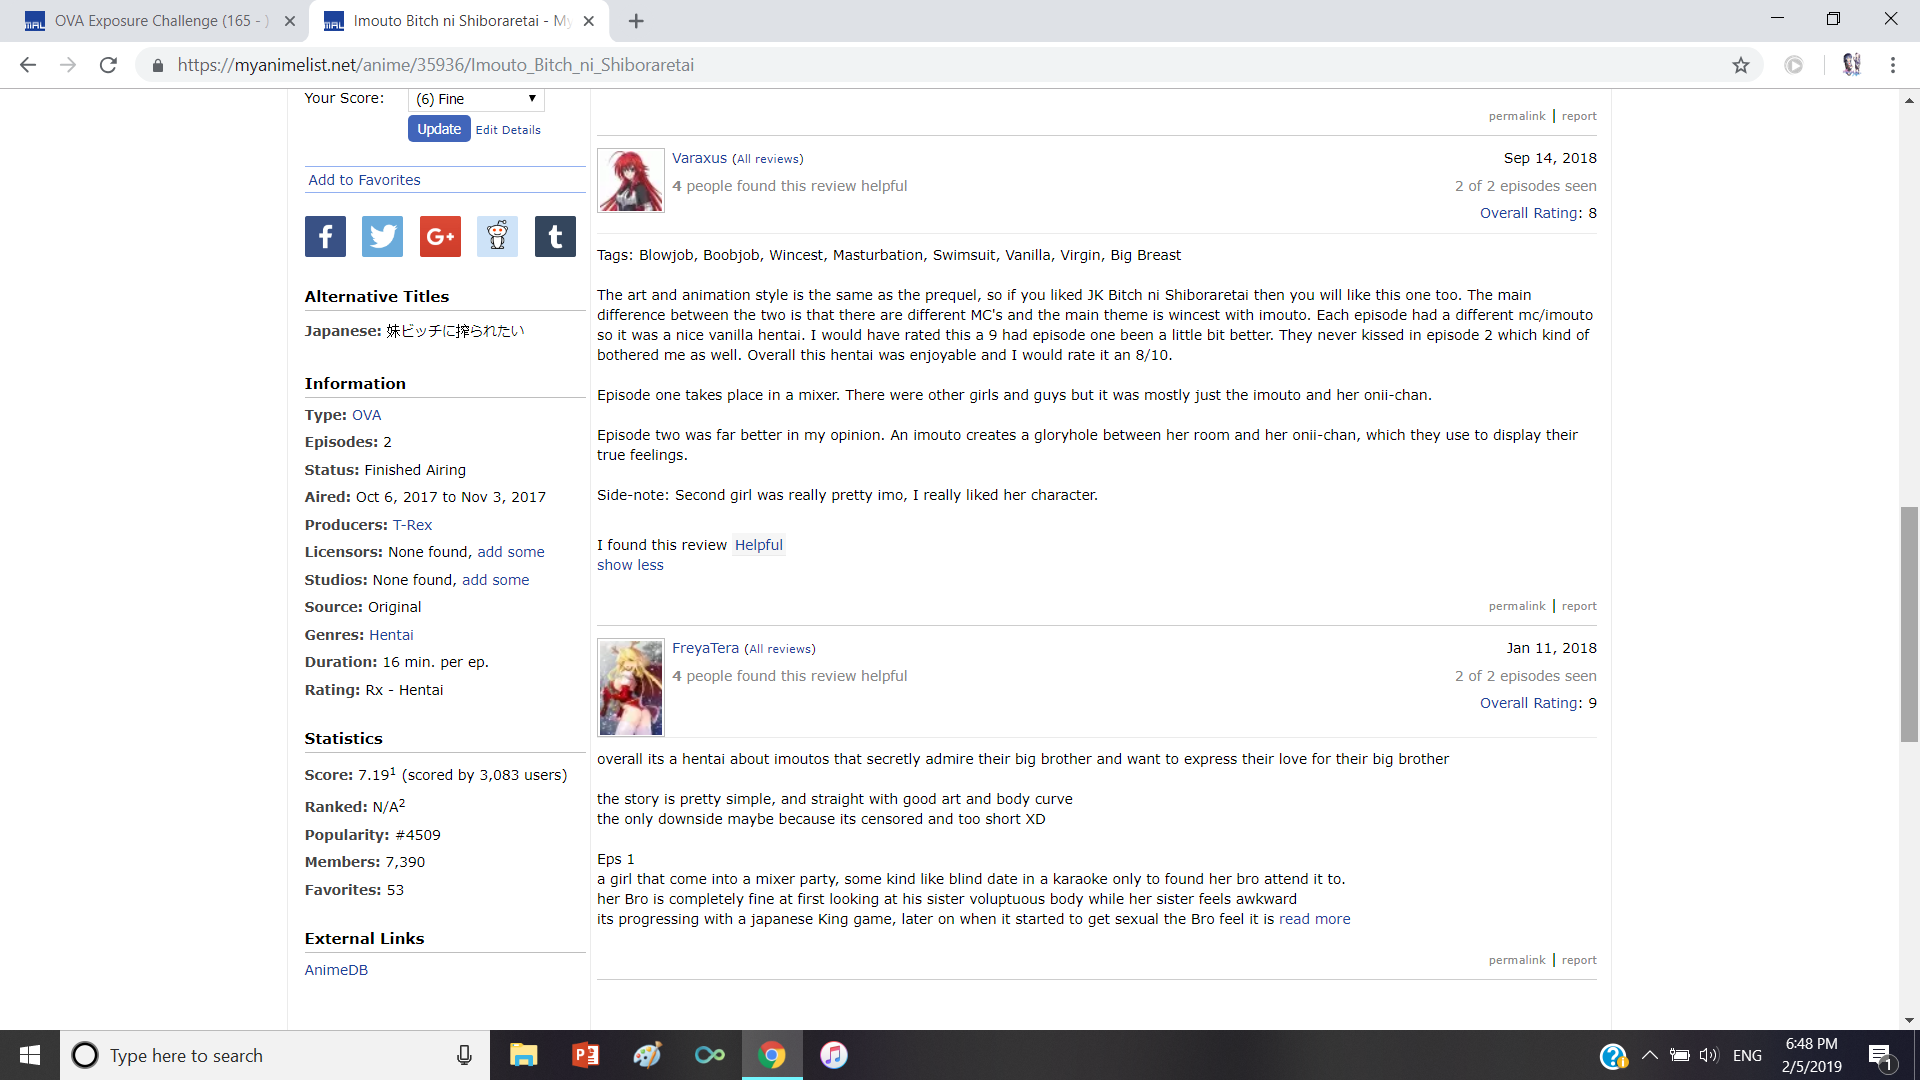Share page on Facebook icon
The image size is (1920, 1080).
325,237
